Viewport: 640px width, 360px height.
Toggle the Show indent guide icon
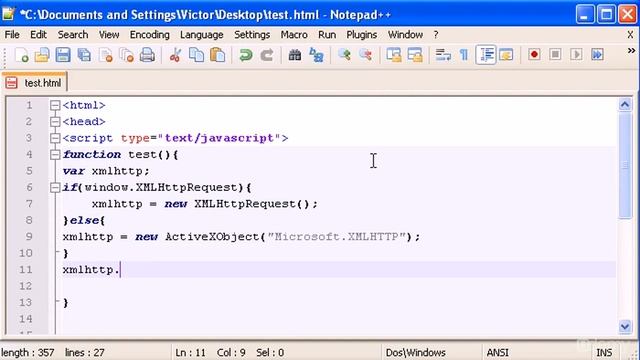pyautogui.click(x=486, y=55)
